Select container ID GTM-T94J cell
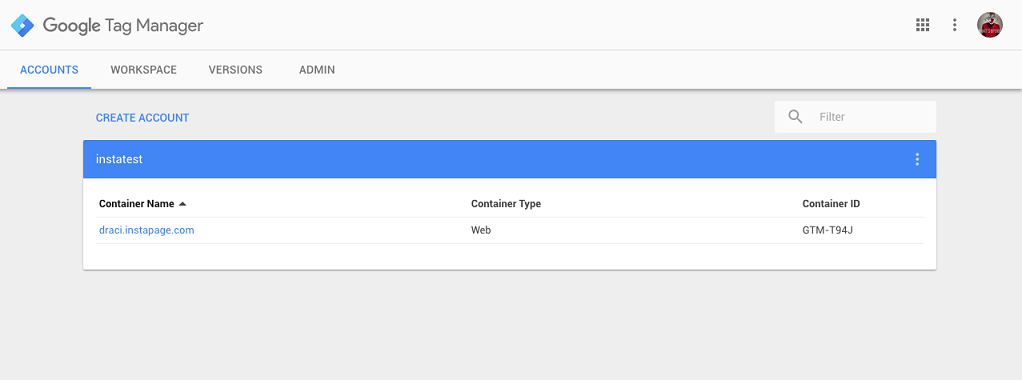 (828, 230)
